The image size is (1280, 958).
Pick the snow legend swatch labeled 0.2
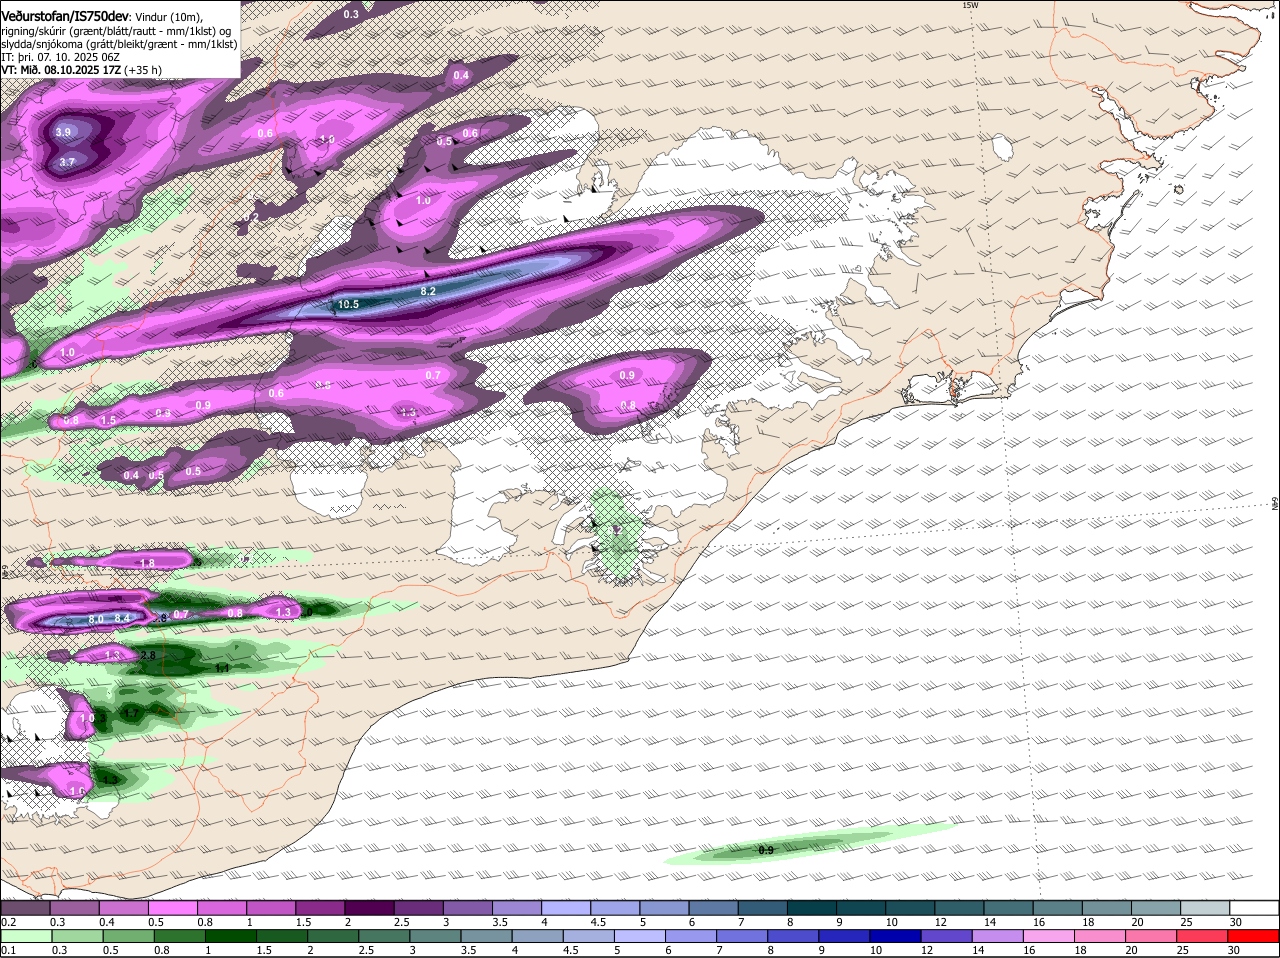tap(25, 907)
